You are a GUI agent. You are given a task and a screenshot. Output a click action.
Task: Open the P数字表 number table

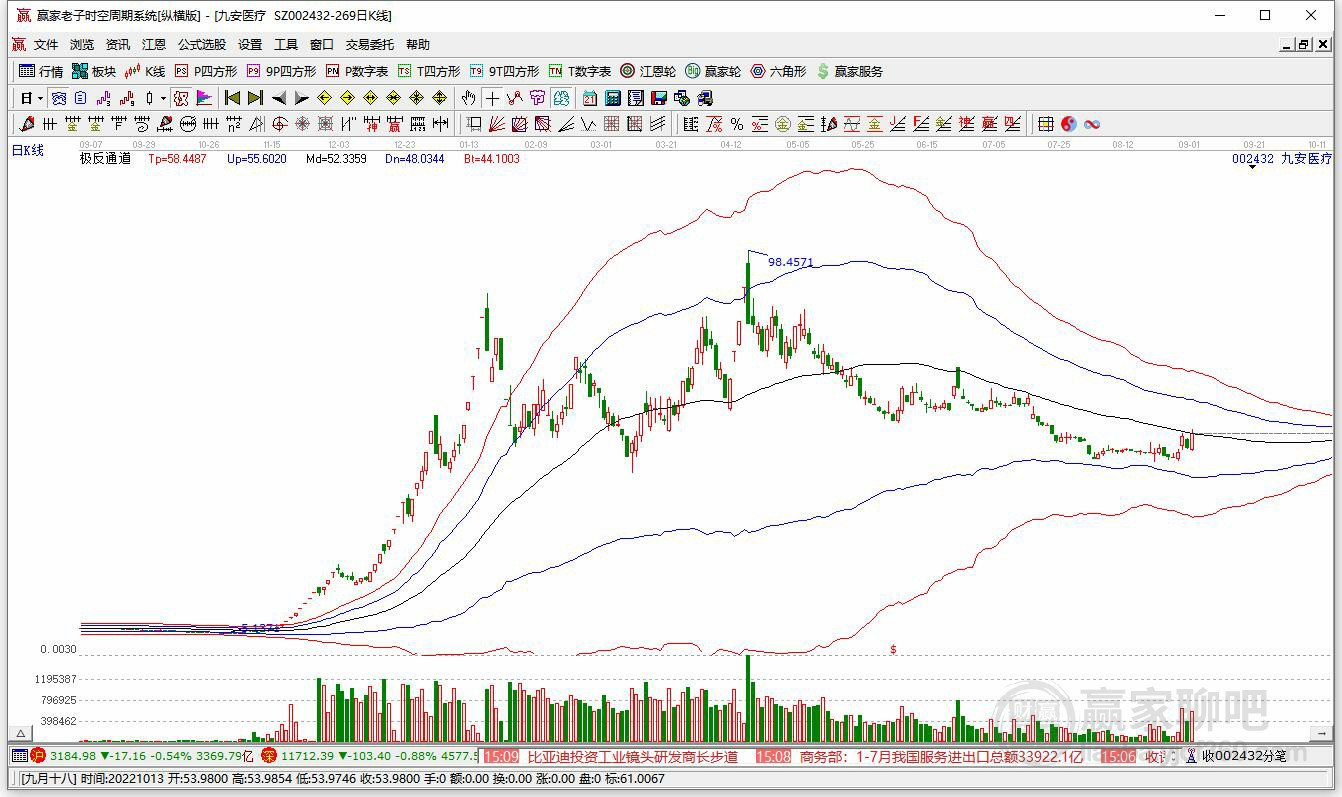[x=357, y=71]
